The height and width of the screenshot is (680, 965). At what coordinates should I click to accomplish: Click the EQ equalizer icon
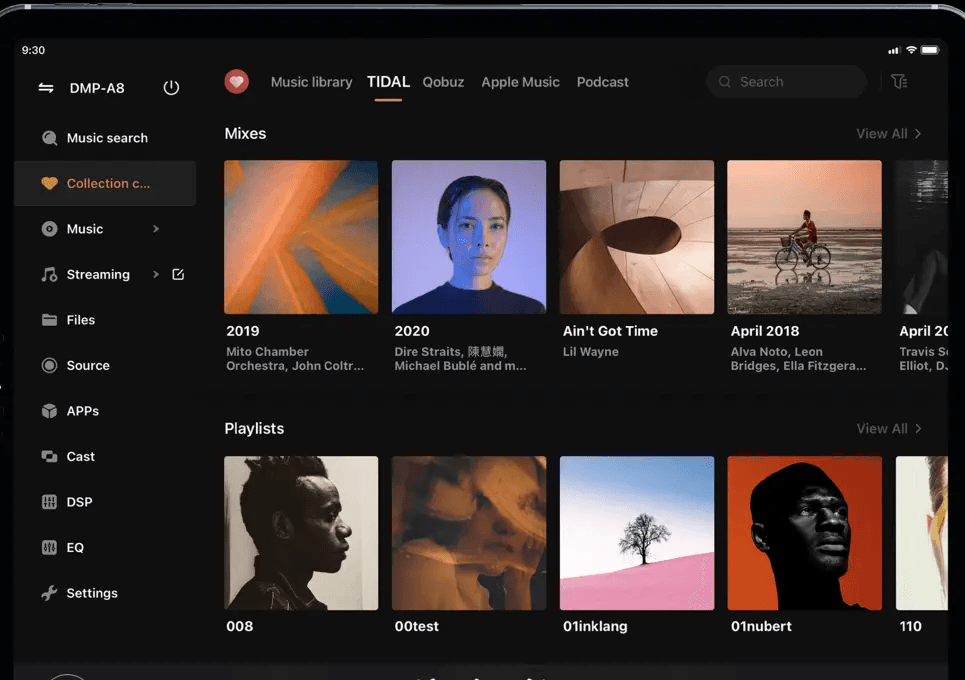49,548
